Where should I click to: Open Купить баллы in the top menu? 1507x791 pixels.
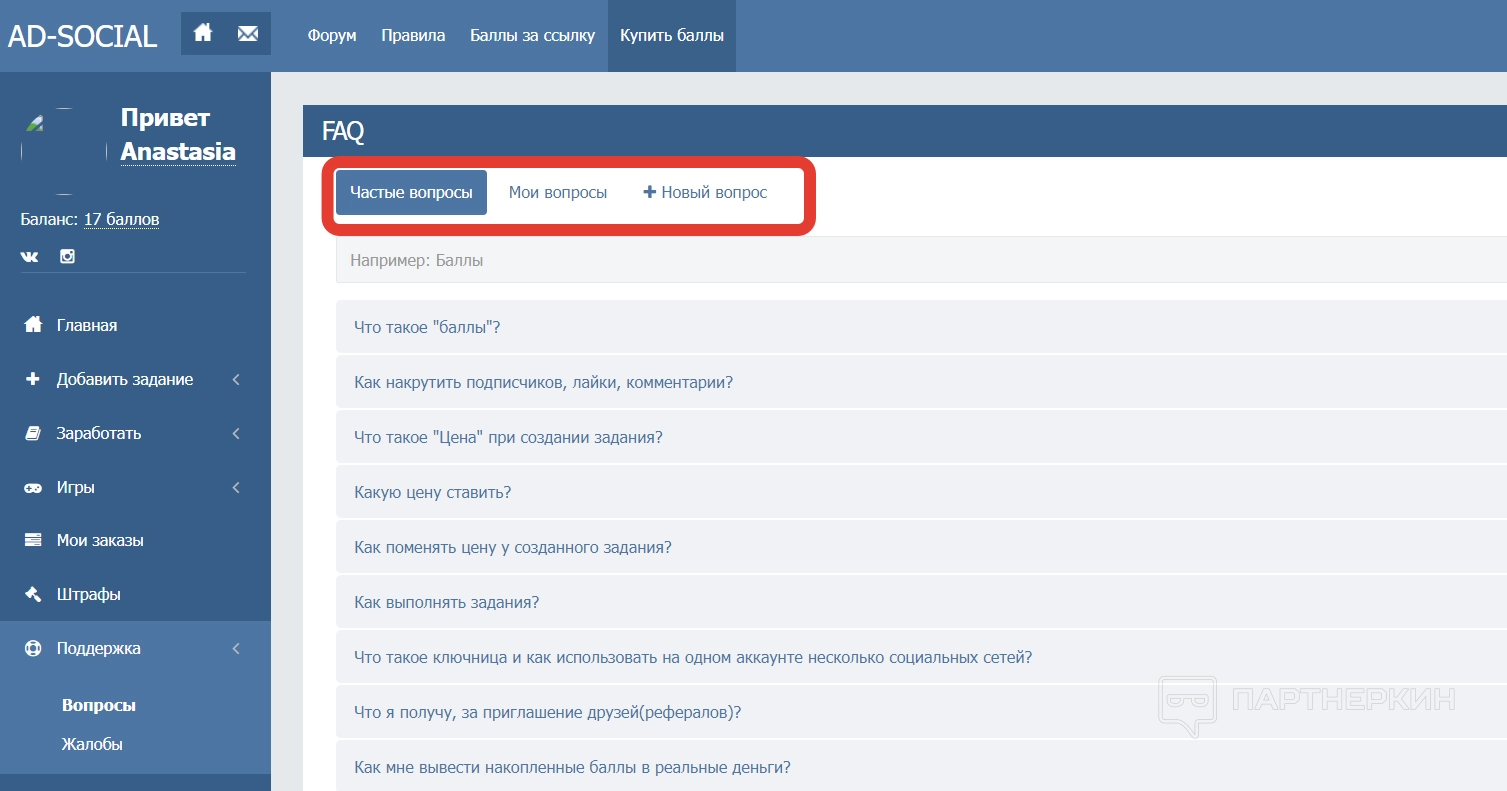(671, 36)
